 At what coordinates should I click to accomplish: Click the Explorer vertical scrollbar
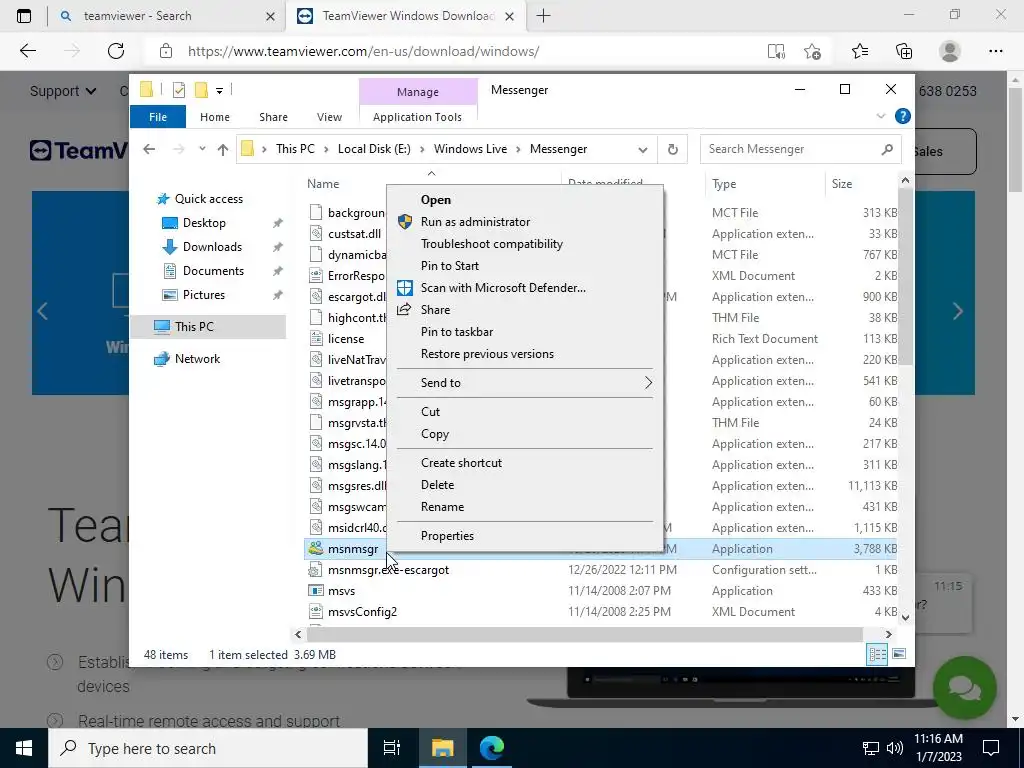905,277
